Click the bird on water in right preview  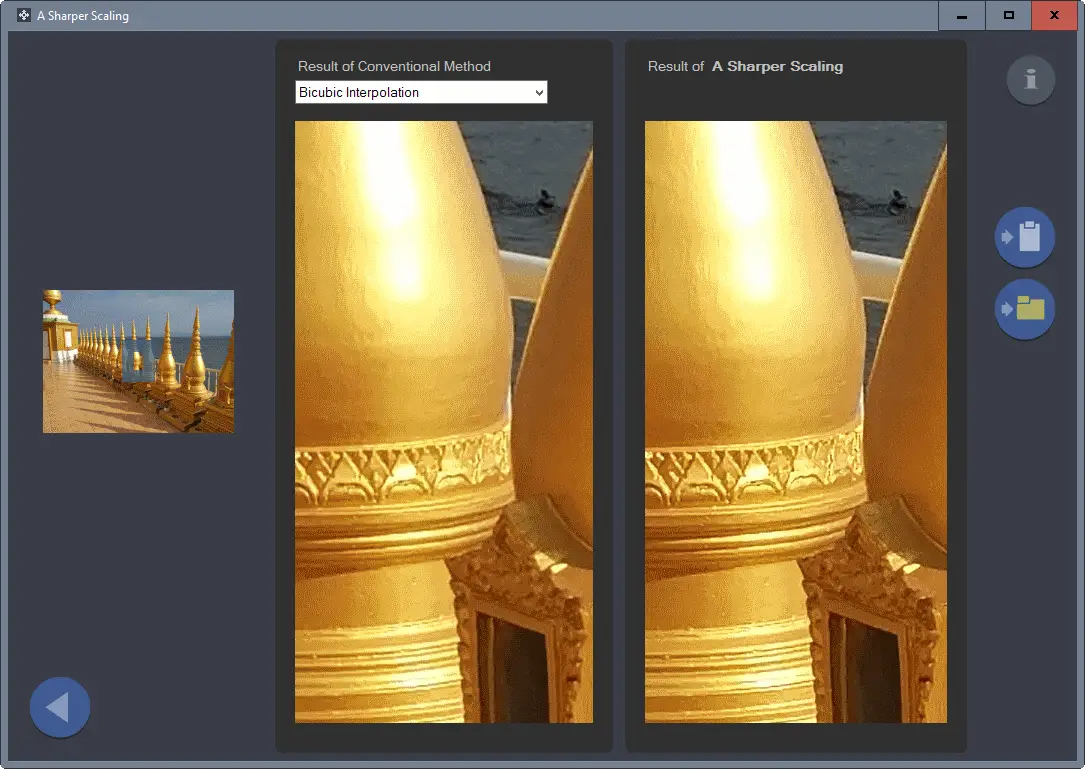(898, 201)
